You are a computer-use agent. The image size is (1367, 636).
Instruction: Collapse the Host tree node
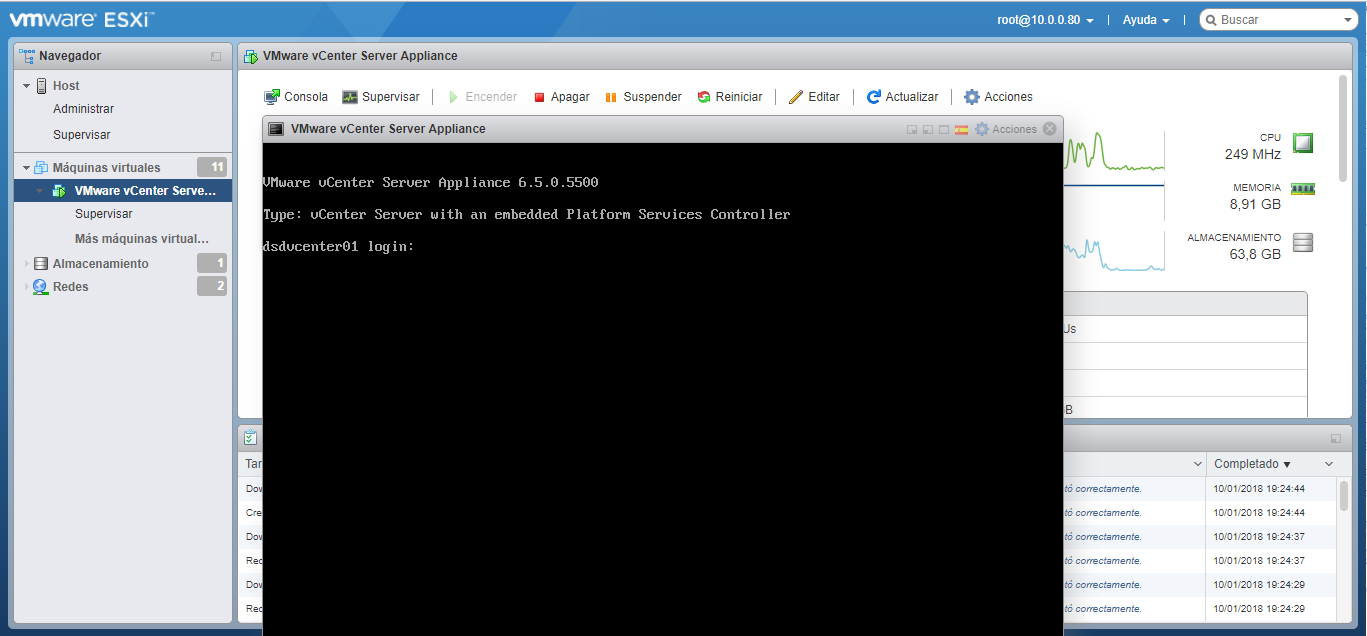coord(26,86)
